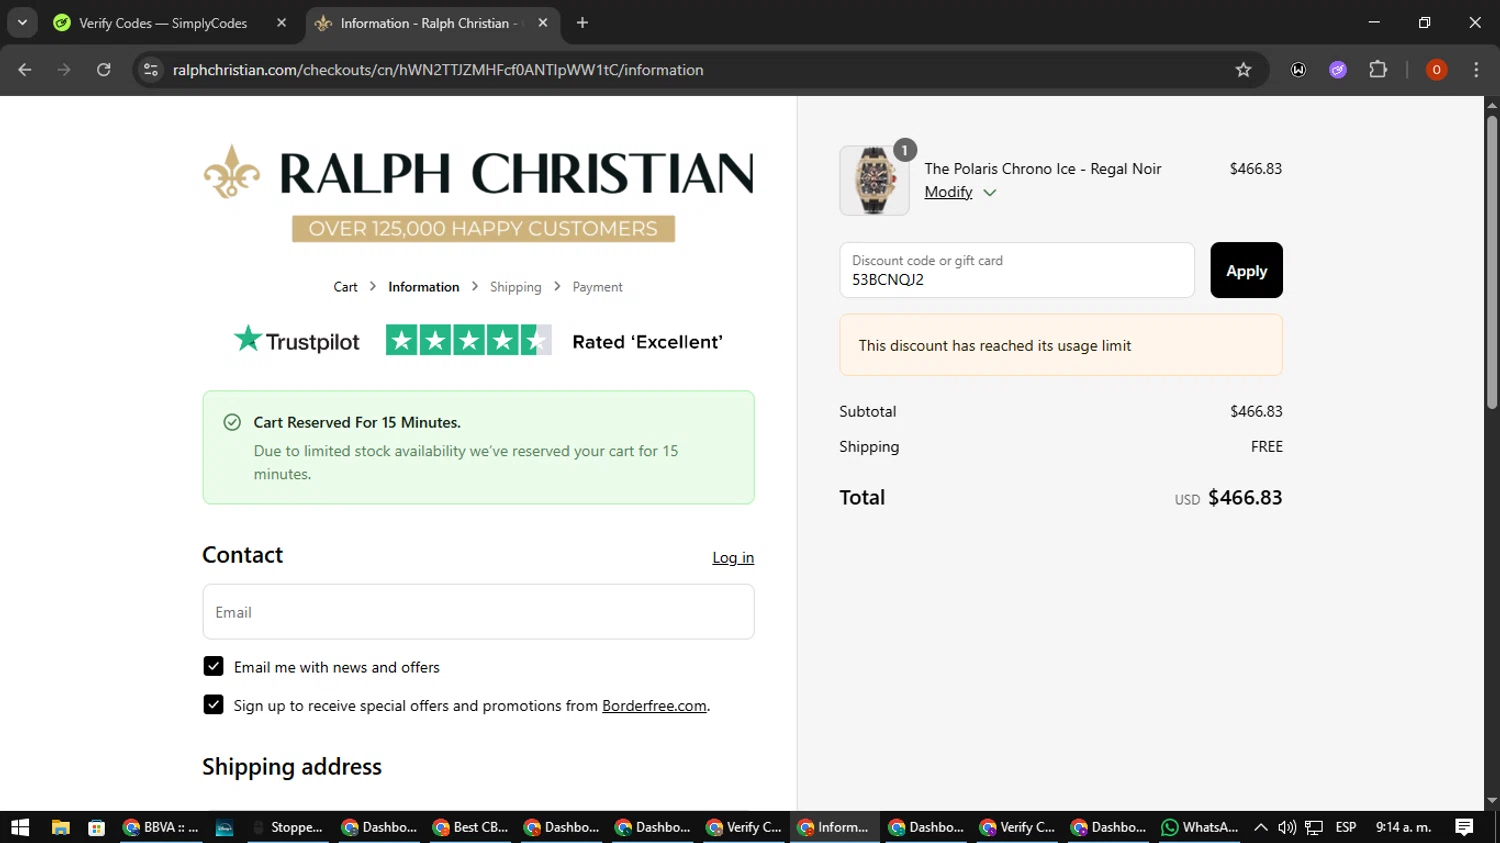Click the OVER 125,000 HAPPY CUSTOMERS banner
The width and height of the screenshot is (1500, 843).
[x=483, y=229]
